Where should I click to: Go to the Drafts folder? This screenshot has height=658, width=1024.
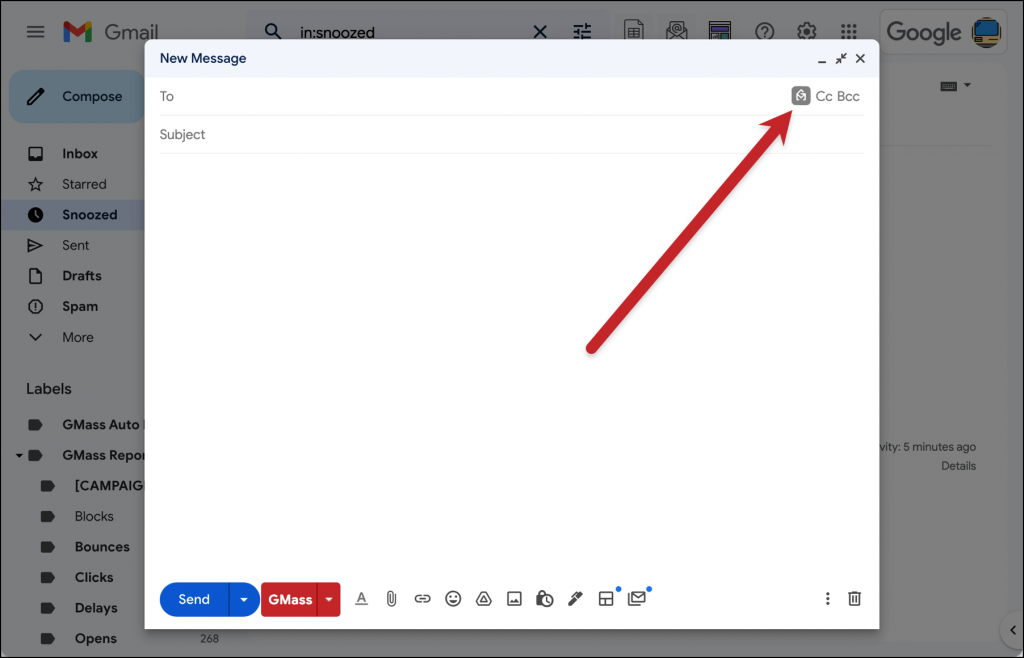coord(81,276)
